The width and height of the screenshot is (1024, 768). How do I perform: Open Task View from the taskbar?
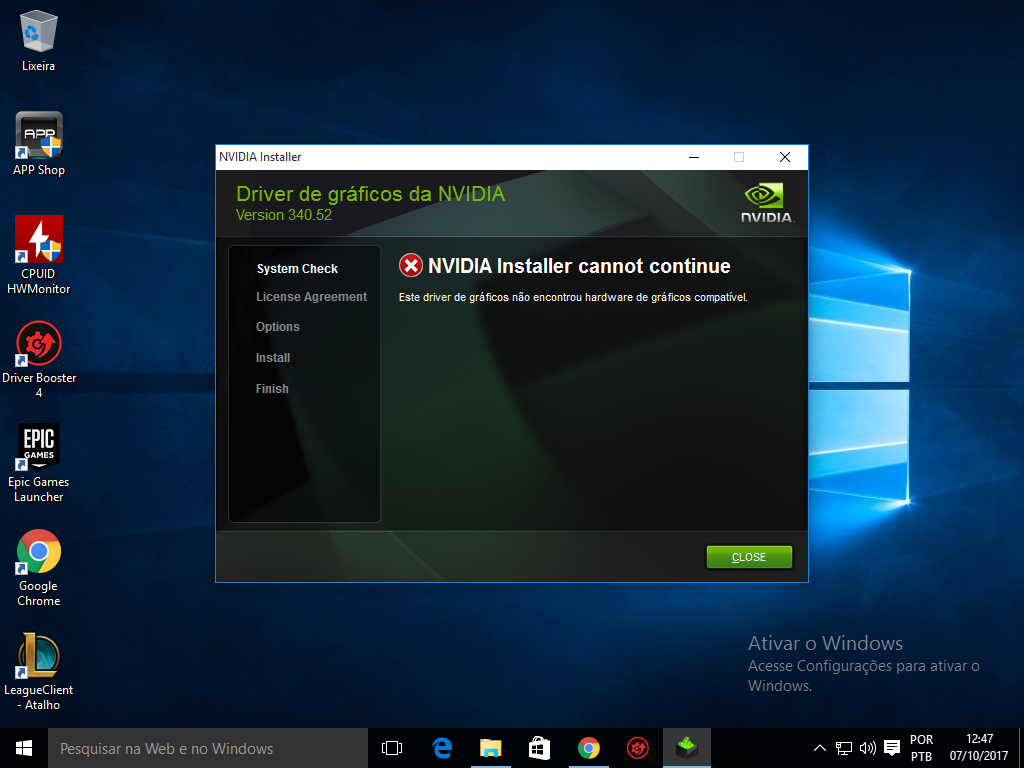coord(392,748)
